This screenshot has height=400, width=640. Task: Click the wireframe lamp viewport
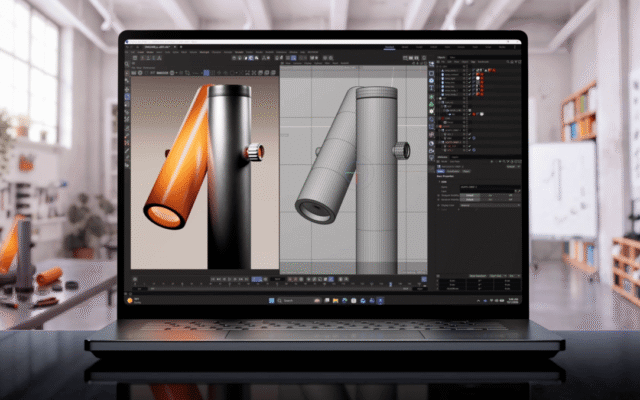click(x=353, y=170)
